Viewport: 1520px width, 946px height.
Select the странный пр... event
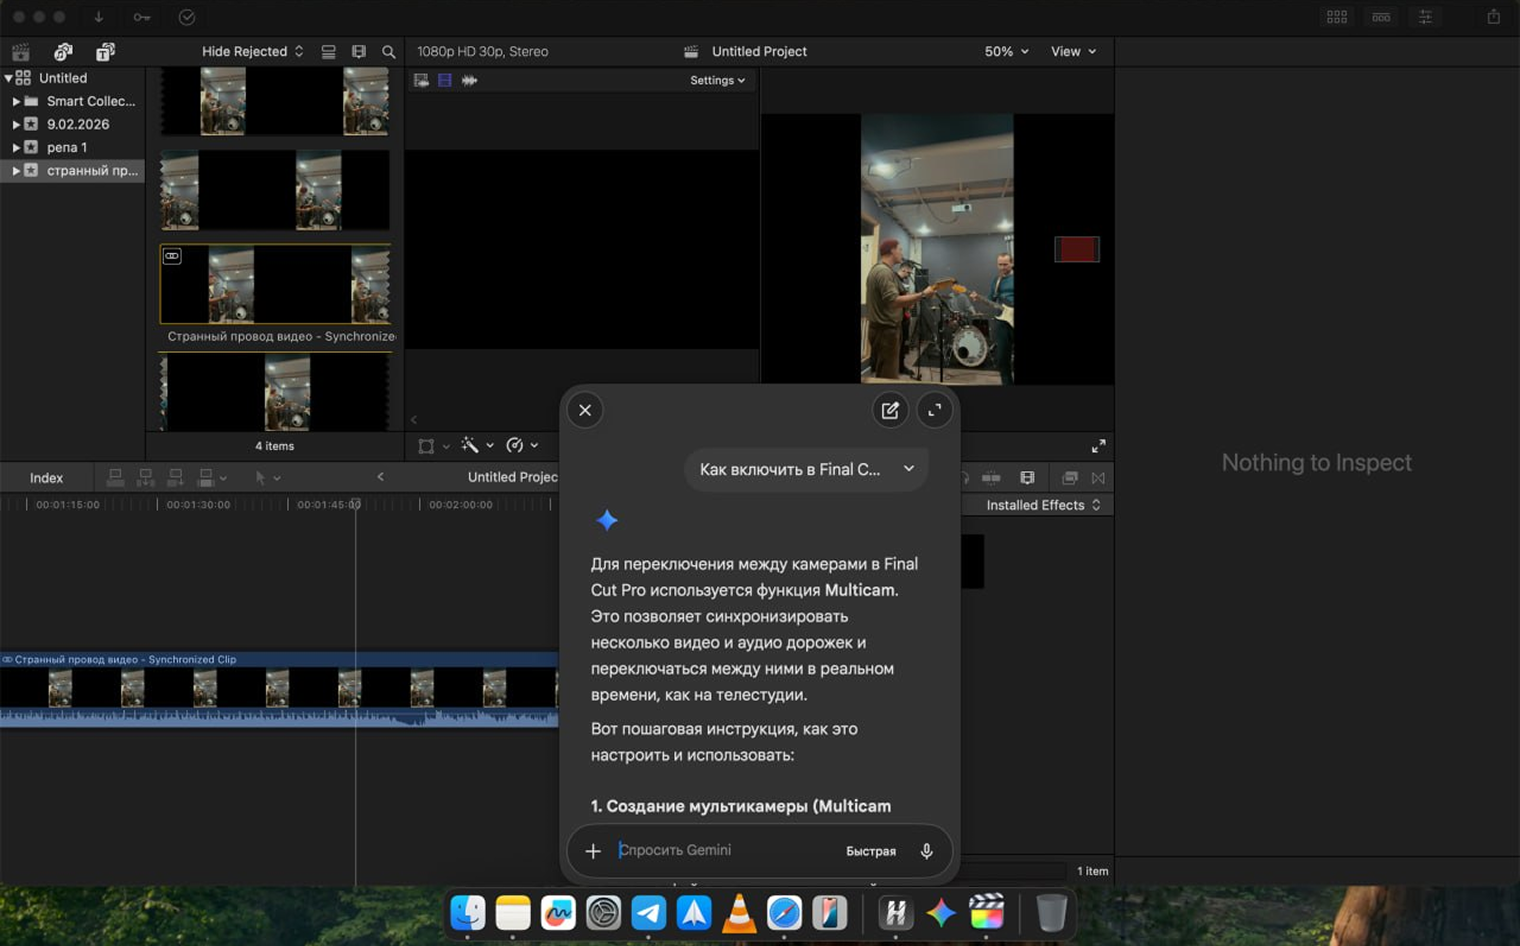[x=73, y=170]
